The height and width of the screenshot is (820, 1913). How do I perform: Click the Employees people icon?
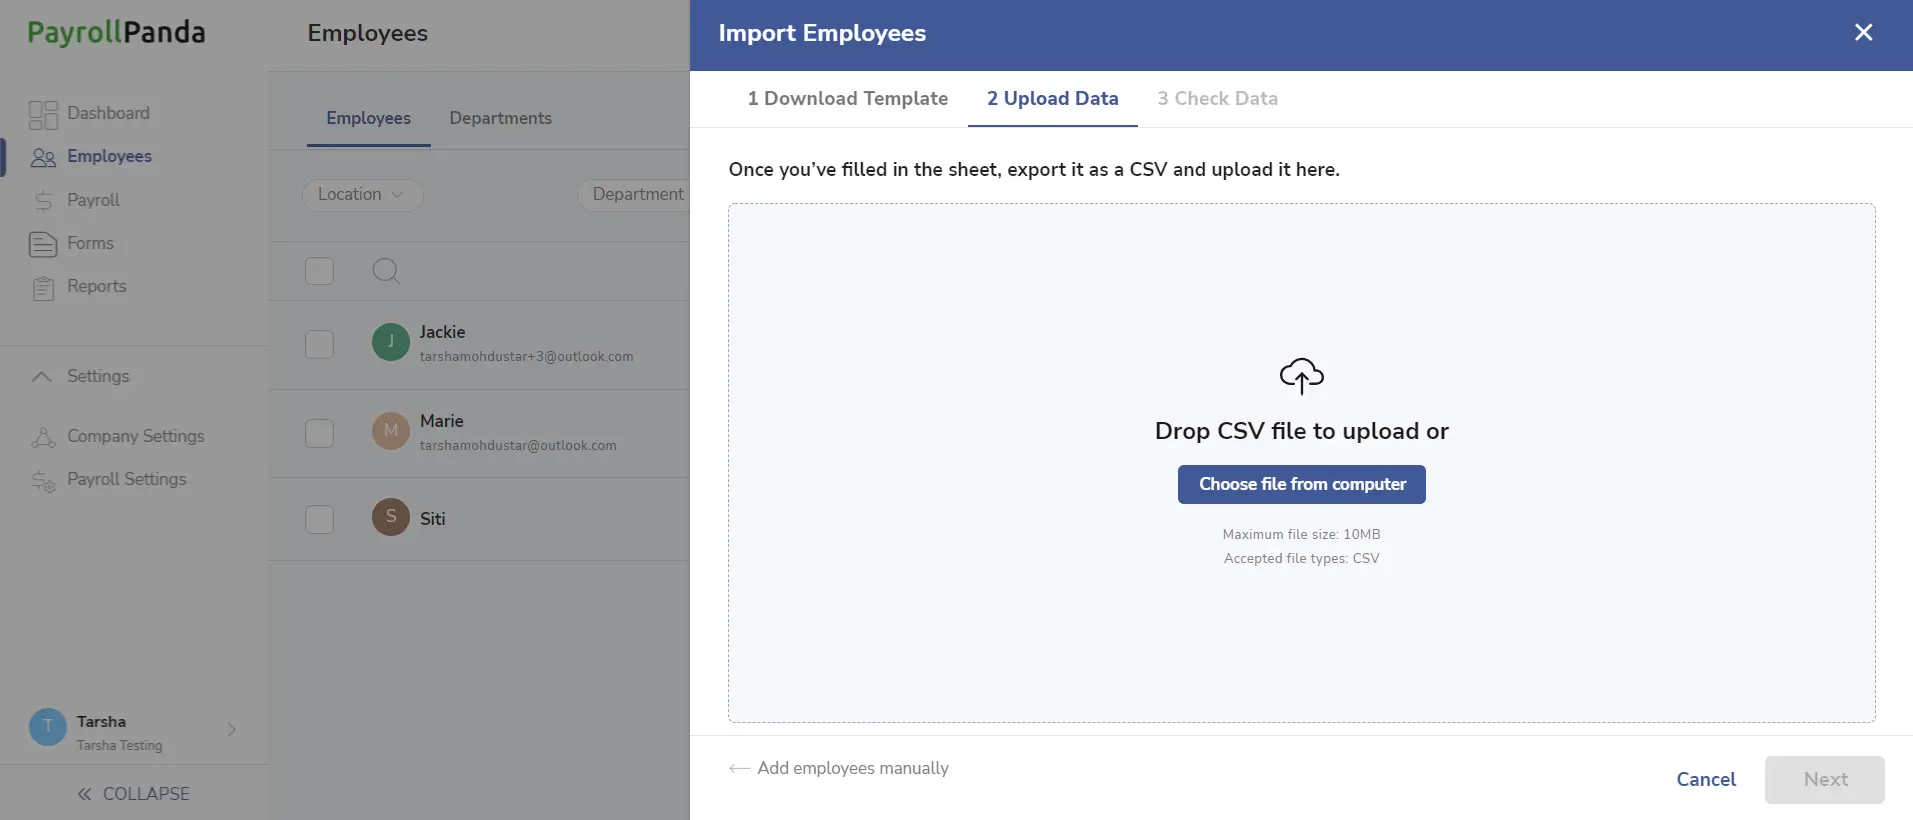[43, 157]
